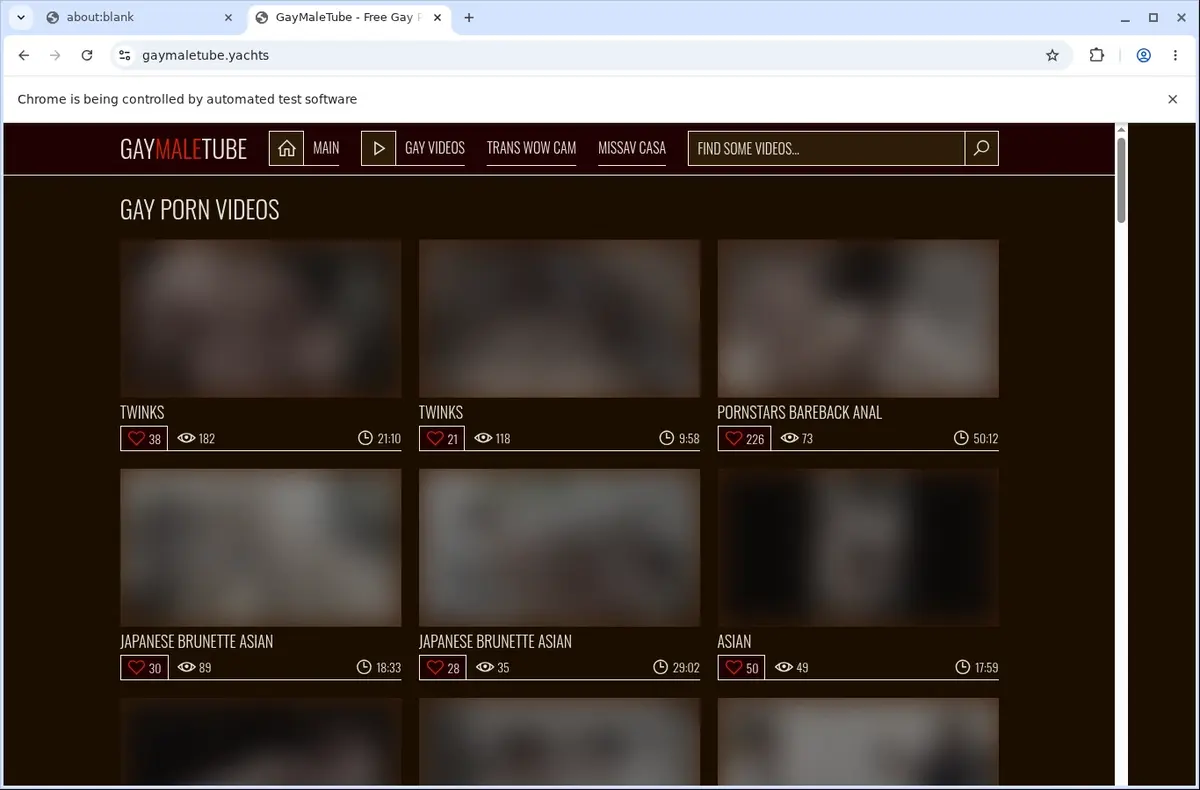
Task: Open the TRANS WOW CAM link
Action: (x=531, y=148)
